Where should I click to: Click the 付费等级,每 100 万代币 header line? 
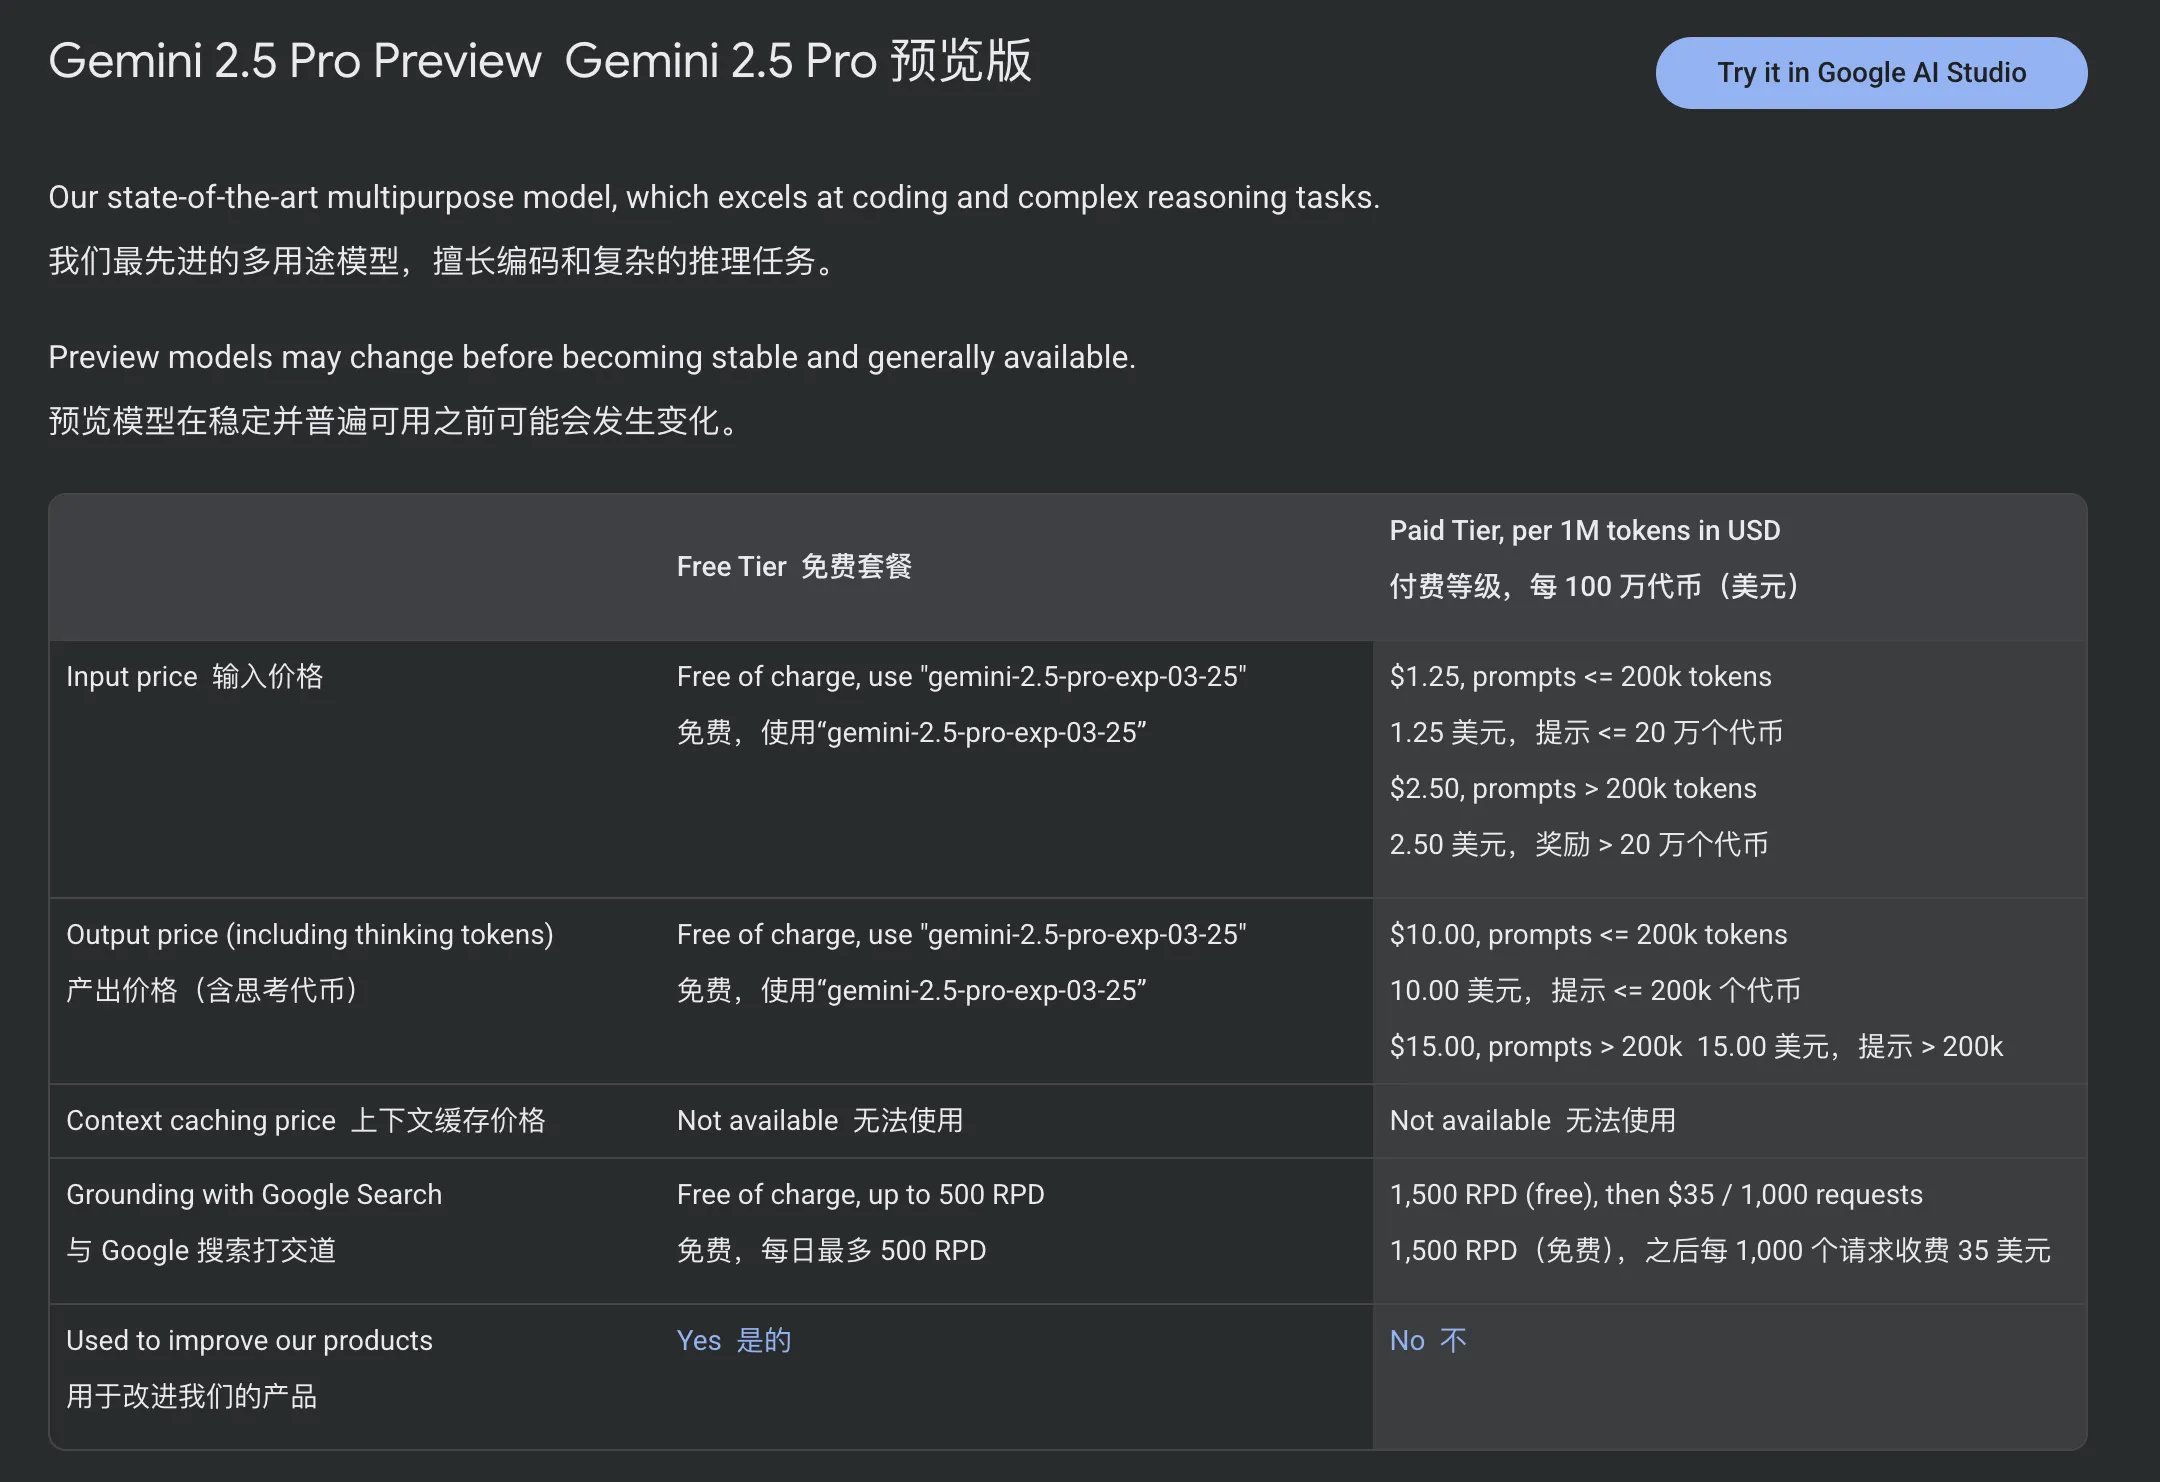1595,586
